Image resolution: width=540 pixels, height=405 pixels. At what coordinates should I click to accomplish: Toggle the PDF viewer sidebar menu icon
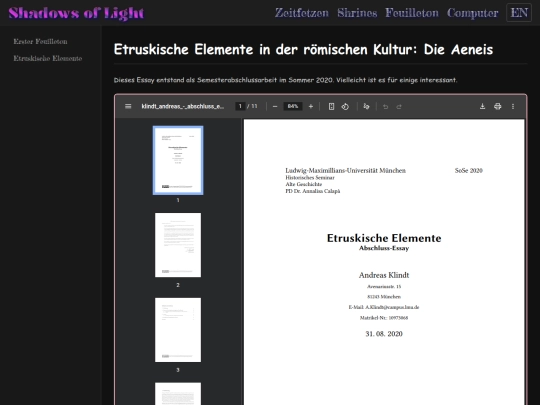click(x=128, y=106)
